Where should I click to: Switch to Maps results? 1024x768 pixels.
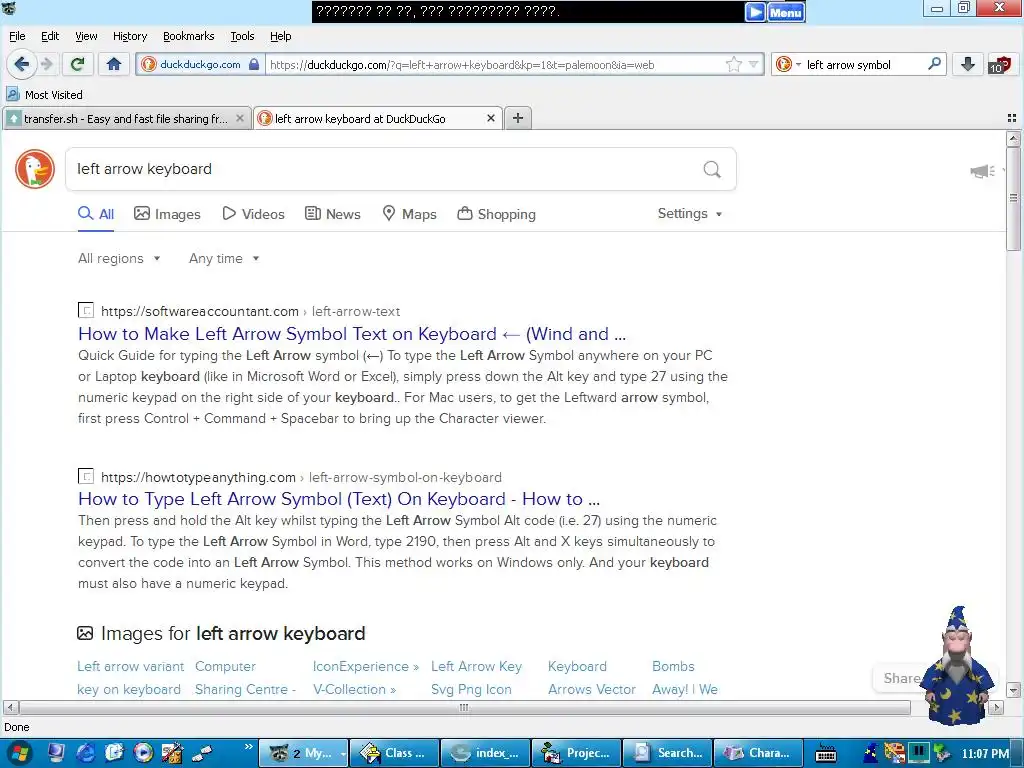[x=409, y=214]
